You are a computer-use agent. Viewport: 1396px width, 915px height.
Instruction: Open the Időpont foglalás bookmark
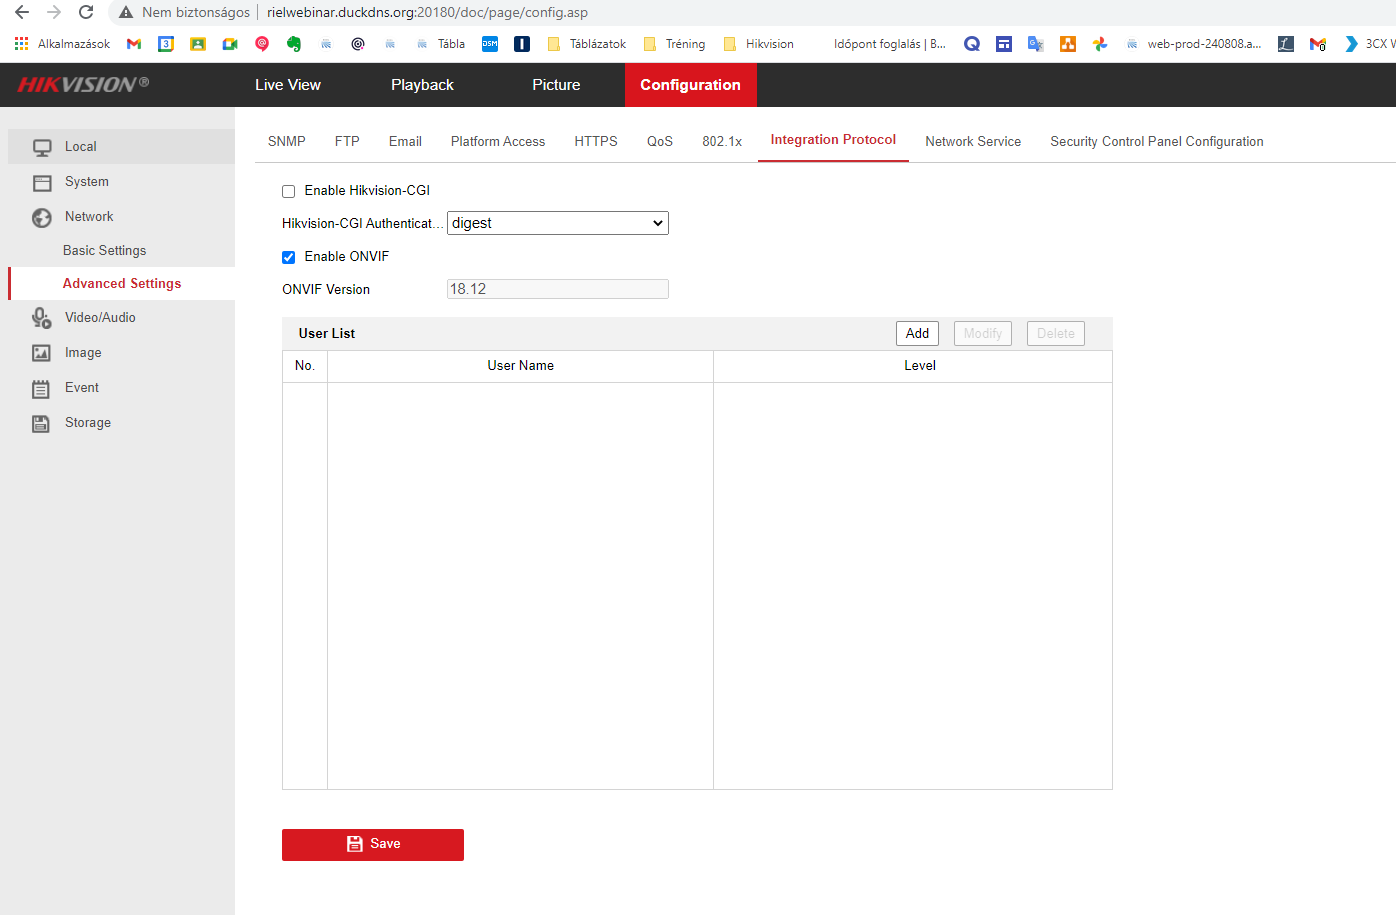890,44
